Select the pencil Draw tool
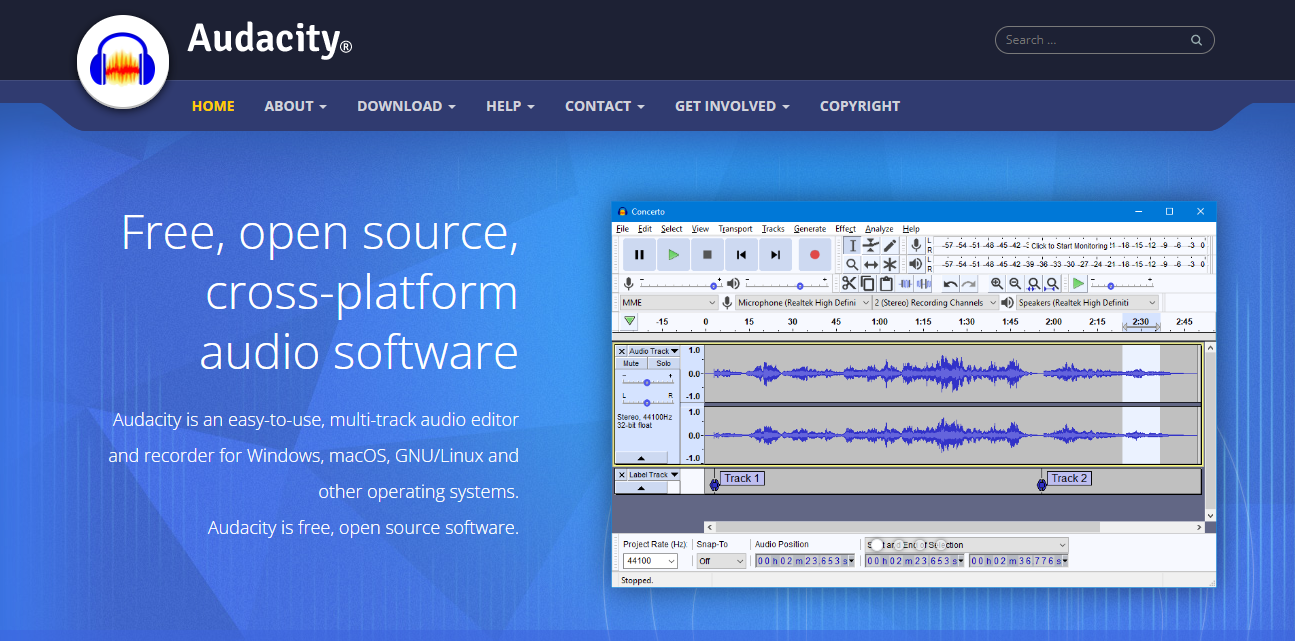The width and height of the screenshot is (1295, 641). click(890, 245)
